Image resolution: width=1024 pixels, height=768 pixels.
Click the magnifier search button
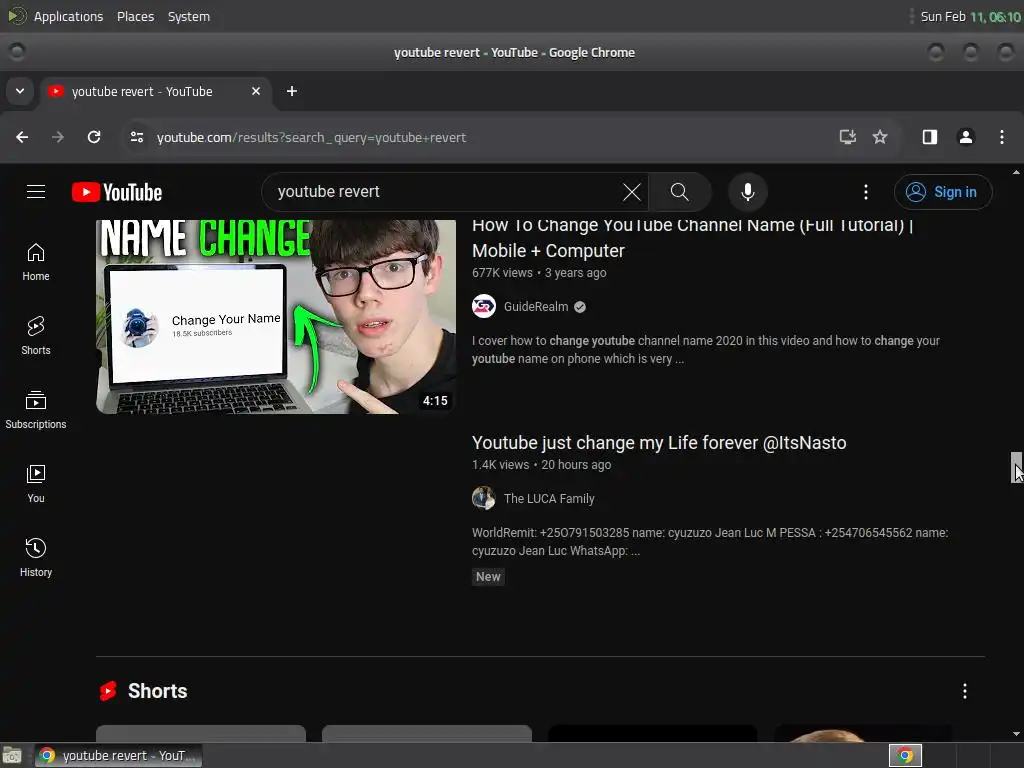(679, 192)
